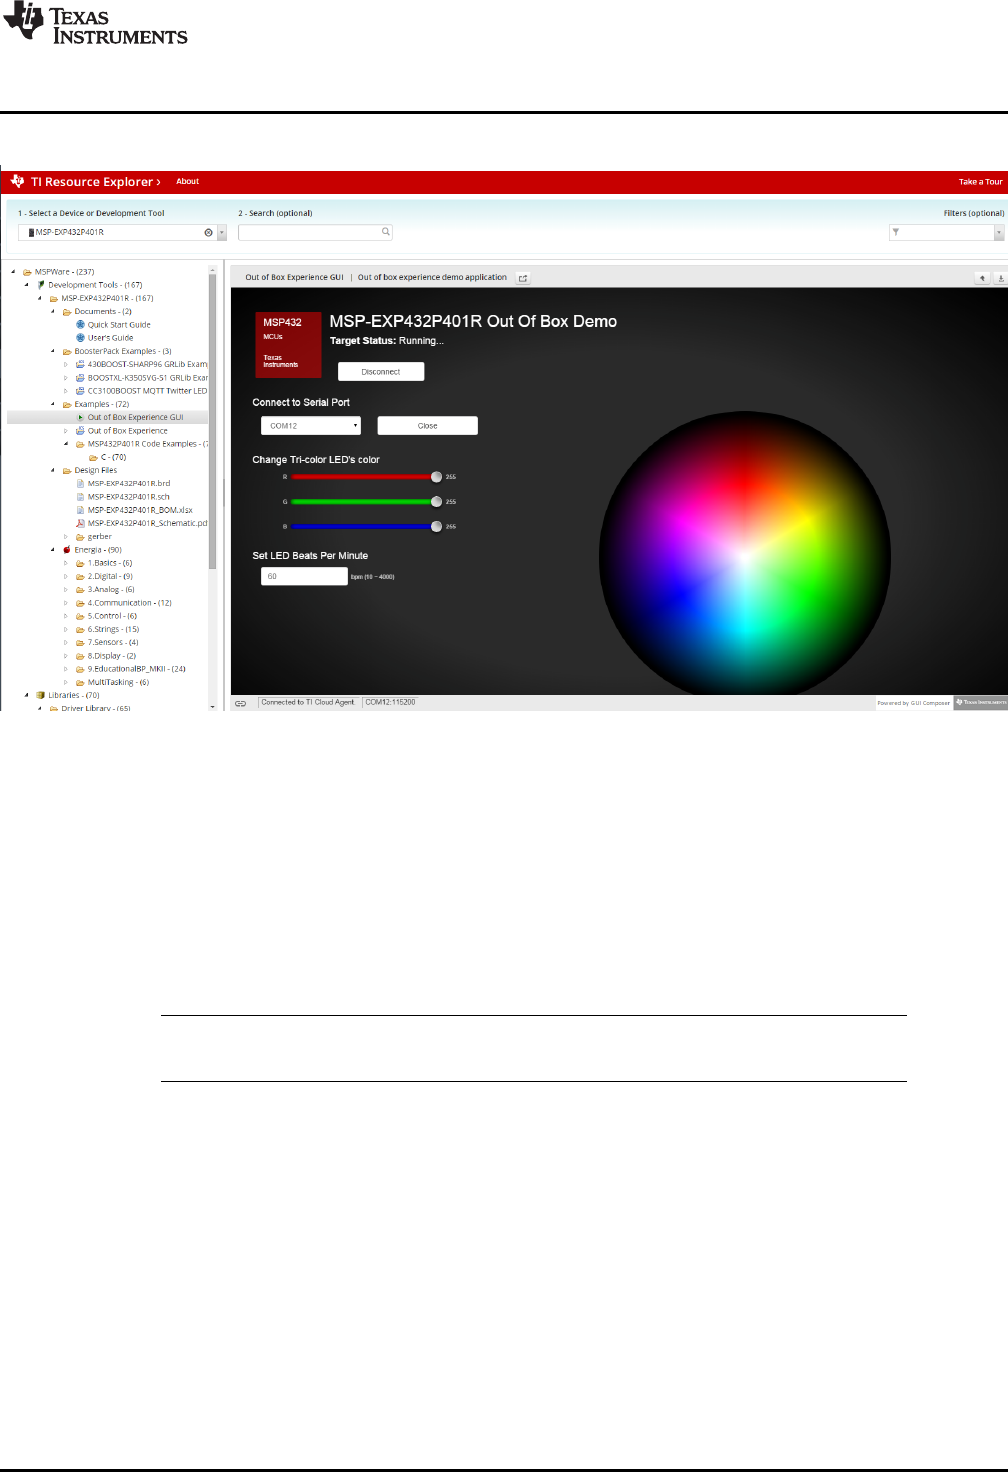Select the 2.Digital - (9) folder
The height and width of the screenshot is (1472, 1008).
click(x=110, y=576)
